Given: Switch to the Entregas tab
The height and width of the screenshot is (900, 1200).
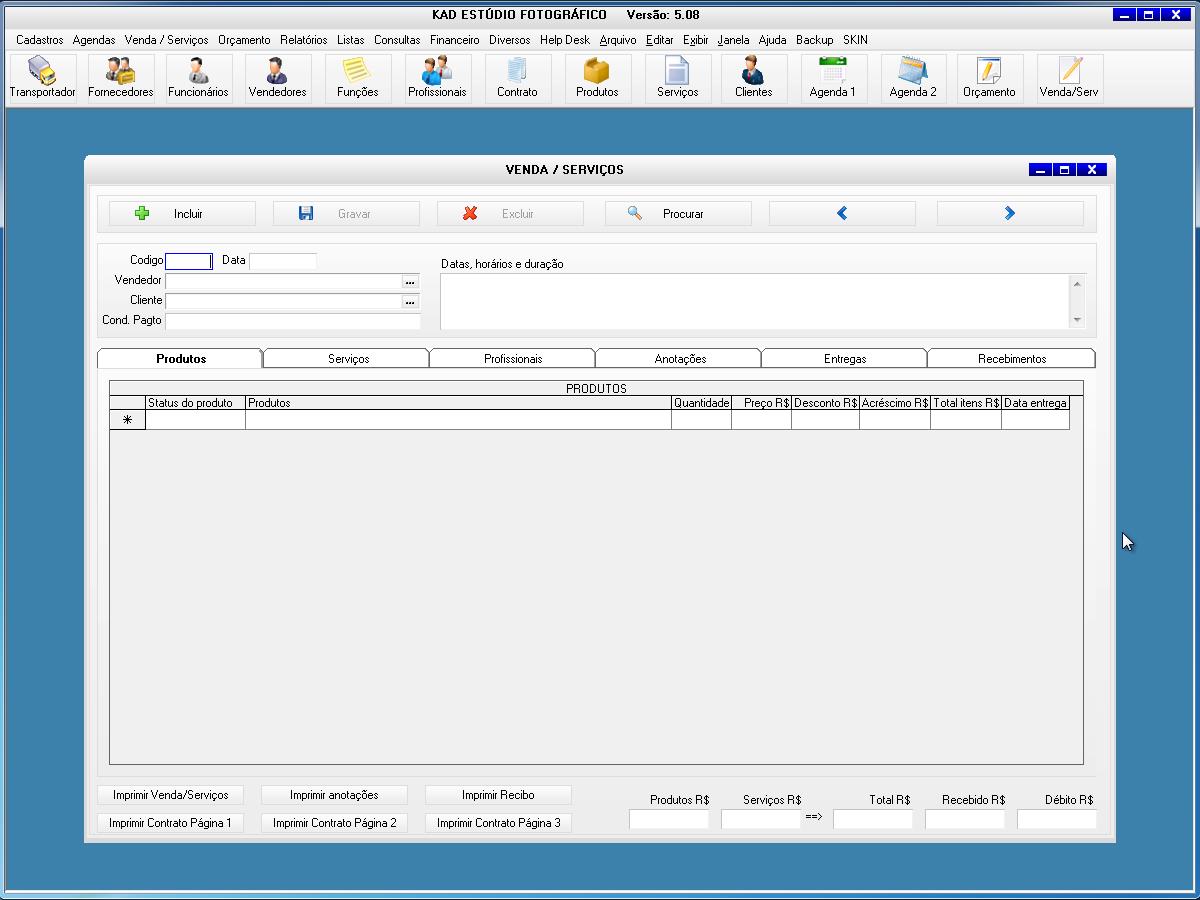Looking at the screenshot, I should point(845,359).
